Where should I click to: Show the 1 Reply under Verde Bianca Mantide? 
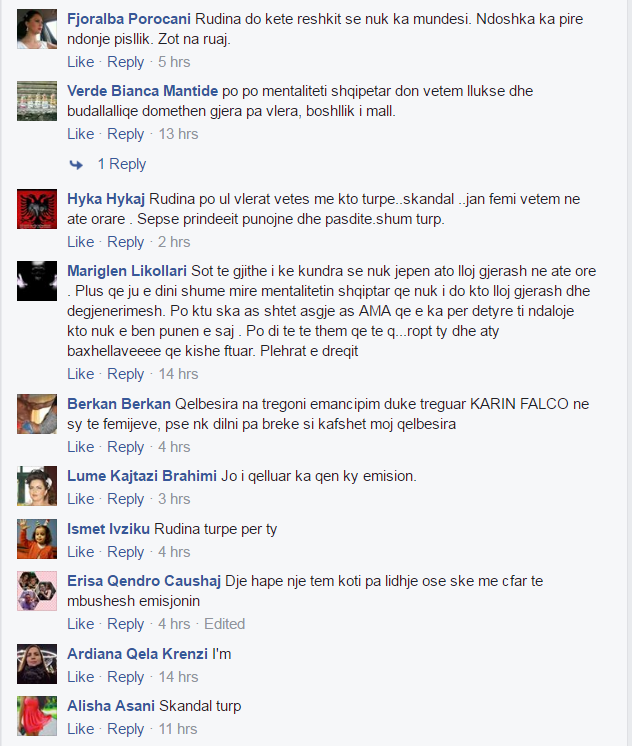(122, 164)
